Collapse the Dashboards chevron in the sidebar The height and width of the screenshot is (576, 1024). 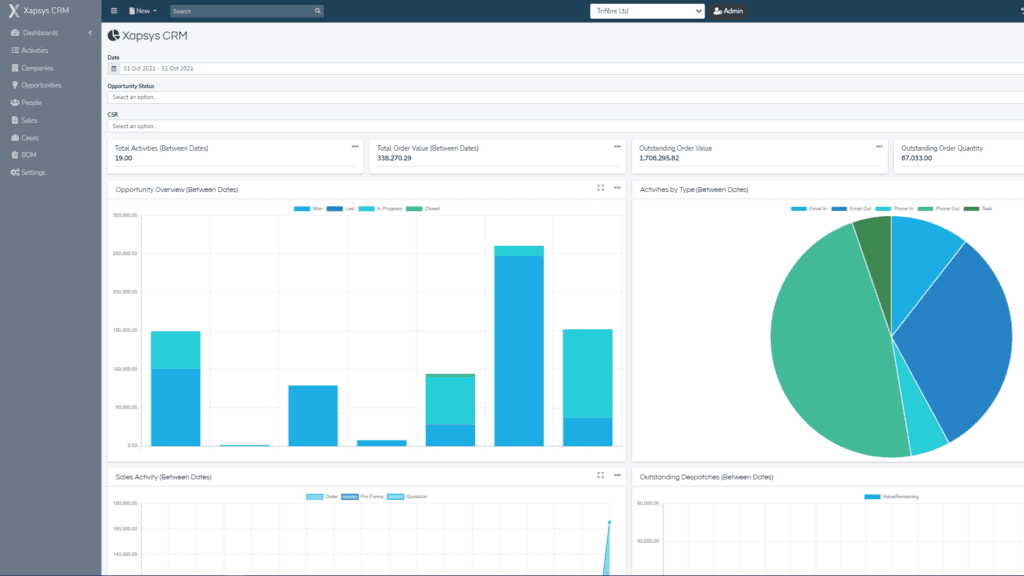[90, 33]
